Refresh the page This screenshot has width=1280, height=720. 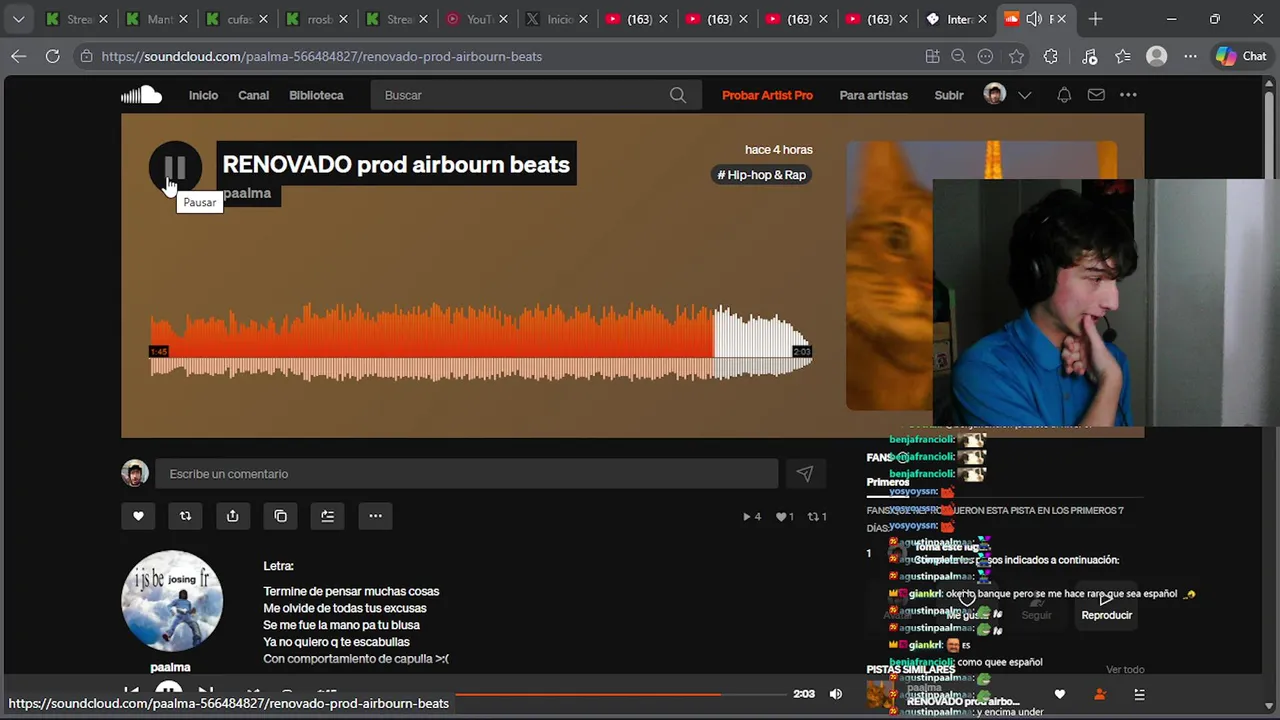(x=52, y=56)
